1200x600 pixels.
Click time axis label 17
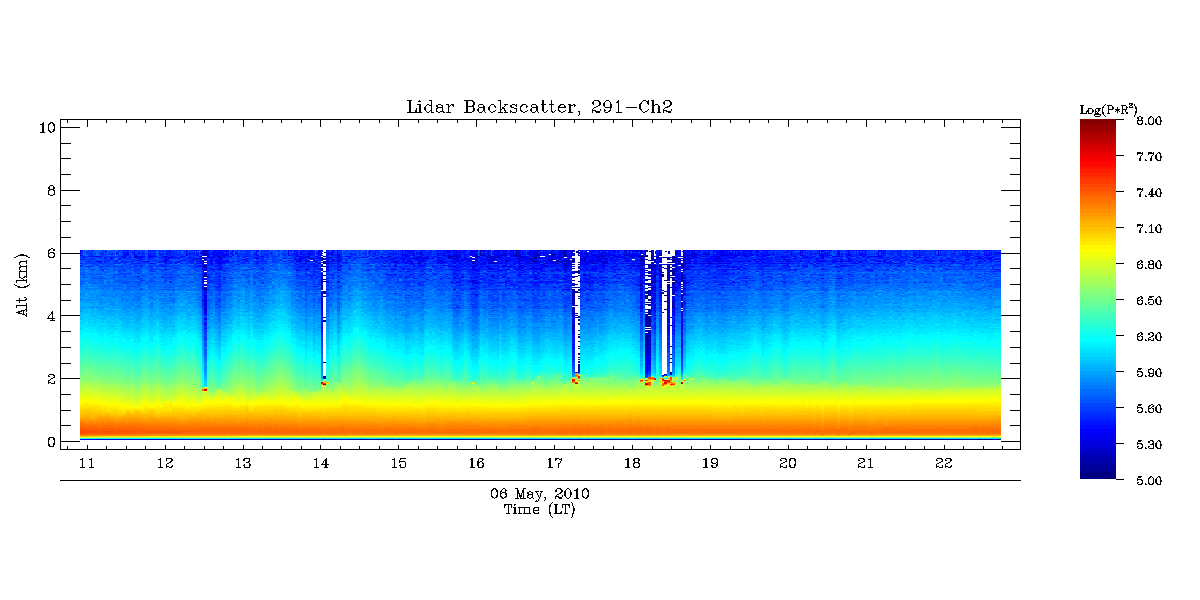(554, 463)
